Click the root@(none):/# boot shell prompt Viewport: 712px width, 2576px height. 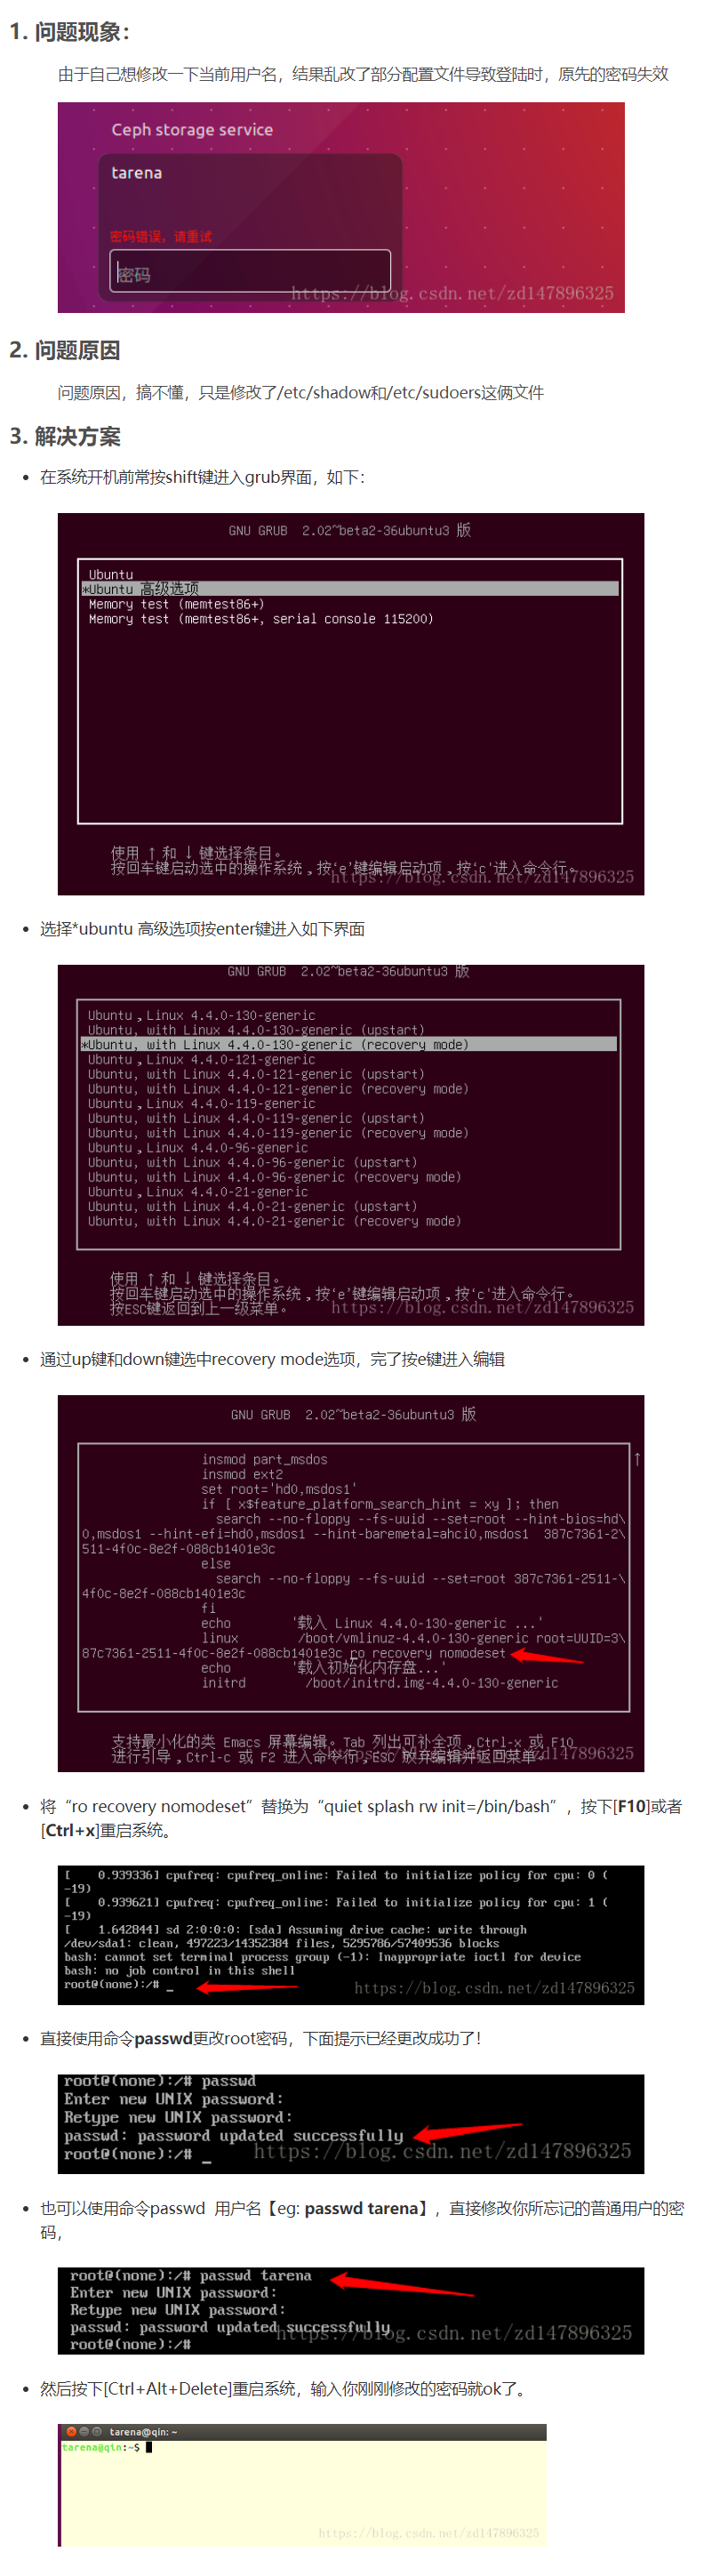click(x=111, y=1984)
